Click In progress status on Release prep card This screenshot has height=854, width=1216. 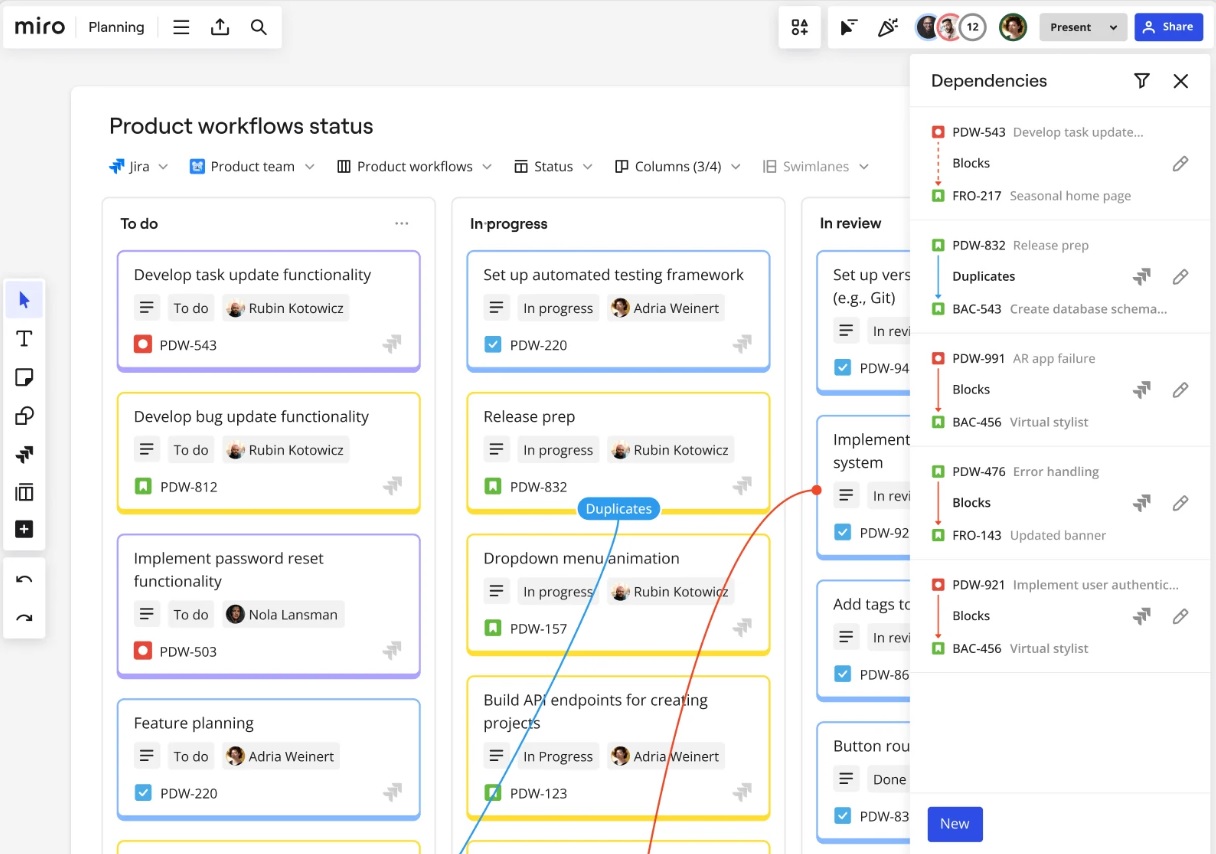pos(558,450)
